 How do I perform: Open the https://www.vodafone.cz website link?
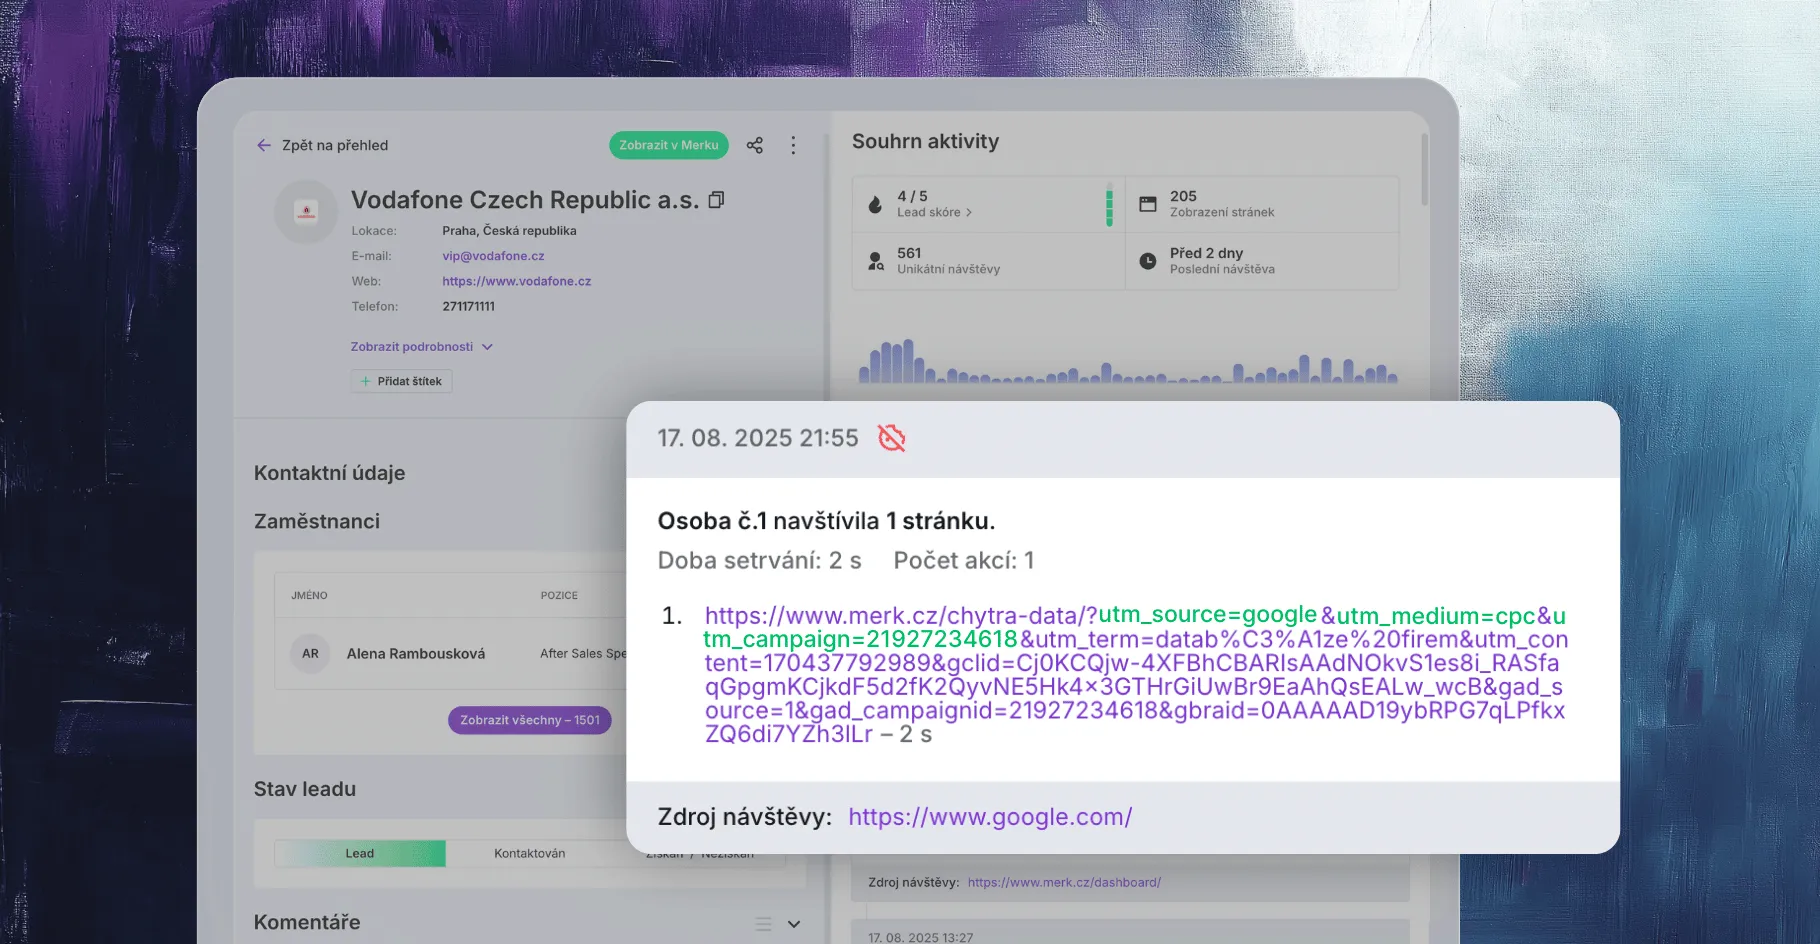tap(517, 281)
